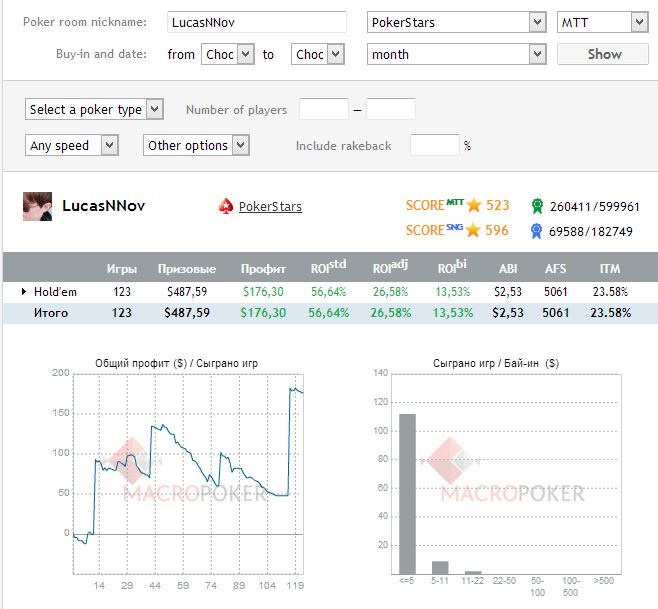Image resolution: width=658 pixels, height=609 pixels.
Task: Click the ROI adj column header
Action: tap(390, 267)
